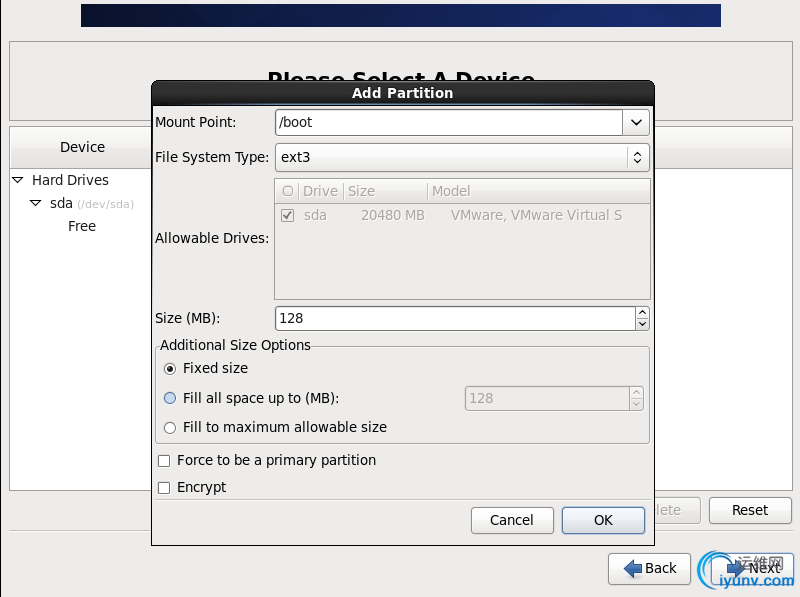Screen dimensions: 800x597
Task: Collapse the Hard Drives tree node
Action: coord(18,181)
